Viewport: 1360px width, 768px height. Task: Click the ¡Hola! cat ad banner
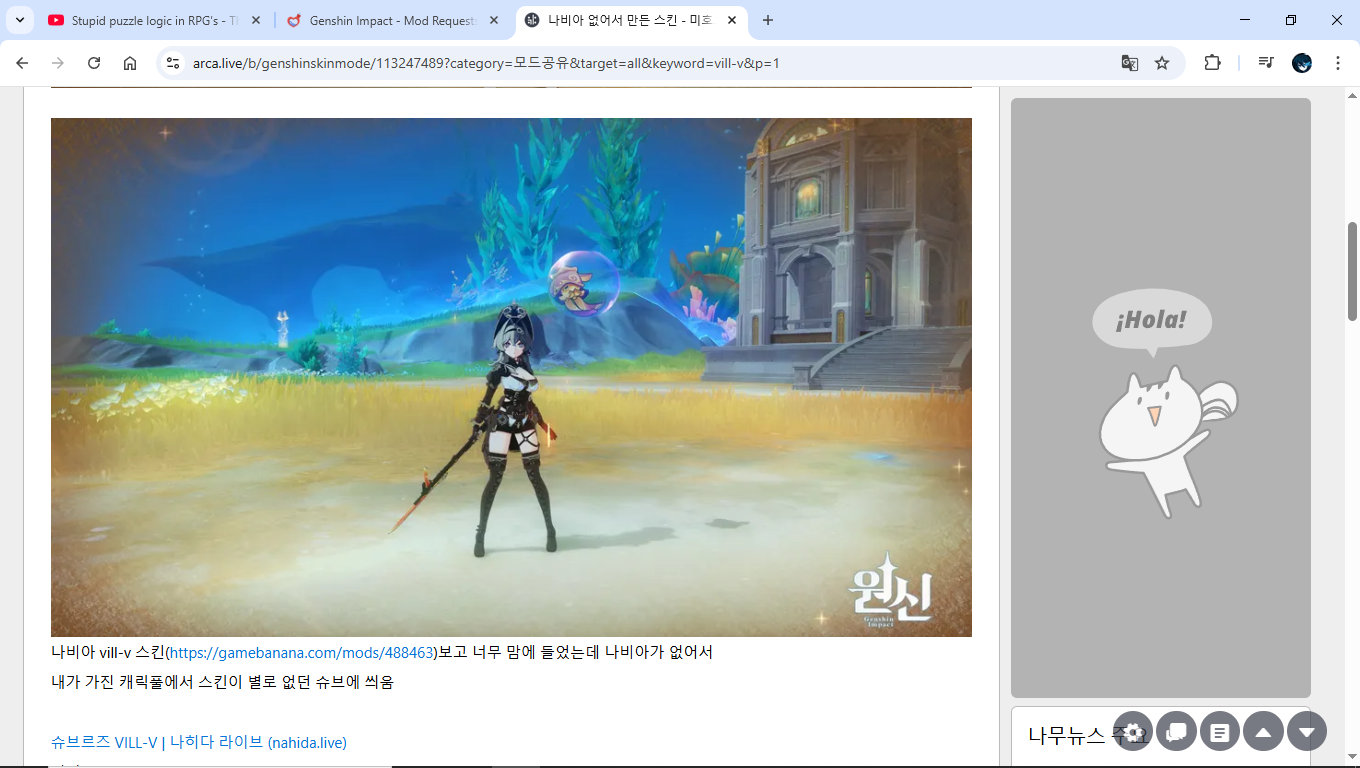1161,398
